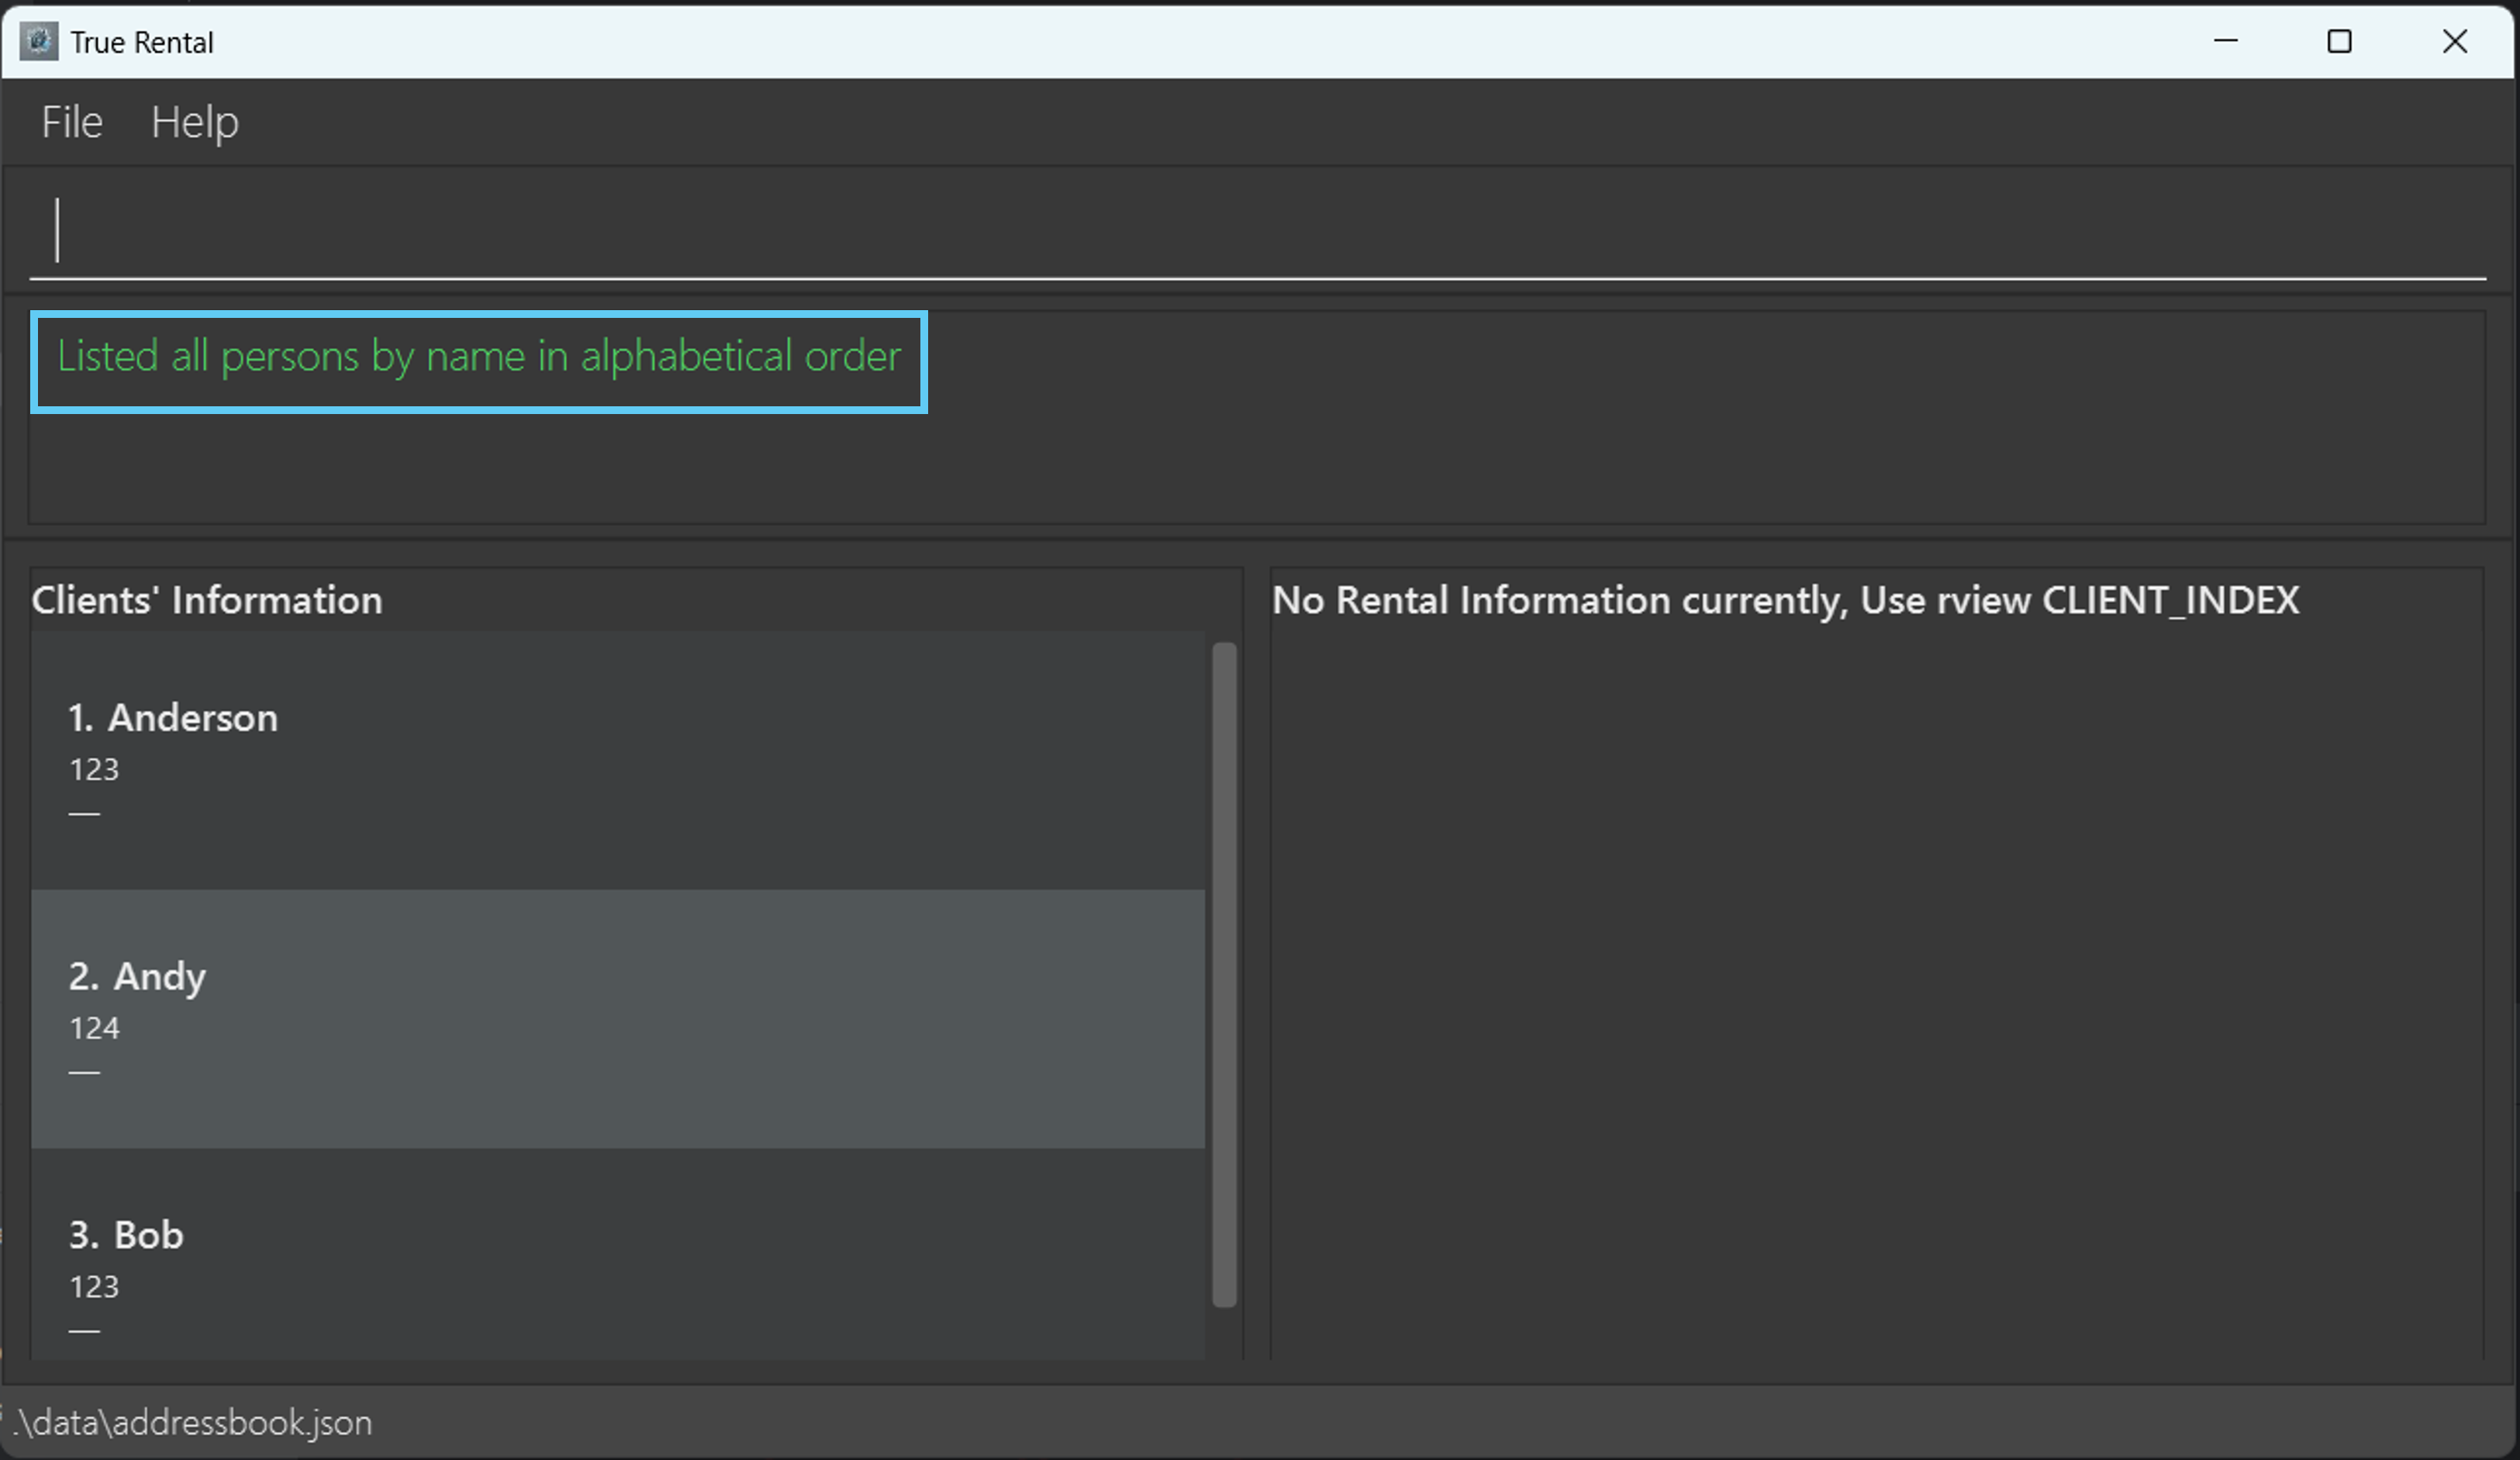Click the addressbook.json status bar path
Viewport: 2520px width, 1460px height.
[192, 1422]
